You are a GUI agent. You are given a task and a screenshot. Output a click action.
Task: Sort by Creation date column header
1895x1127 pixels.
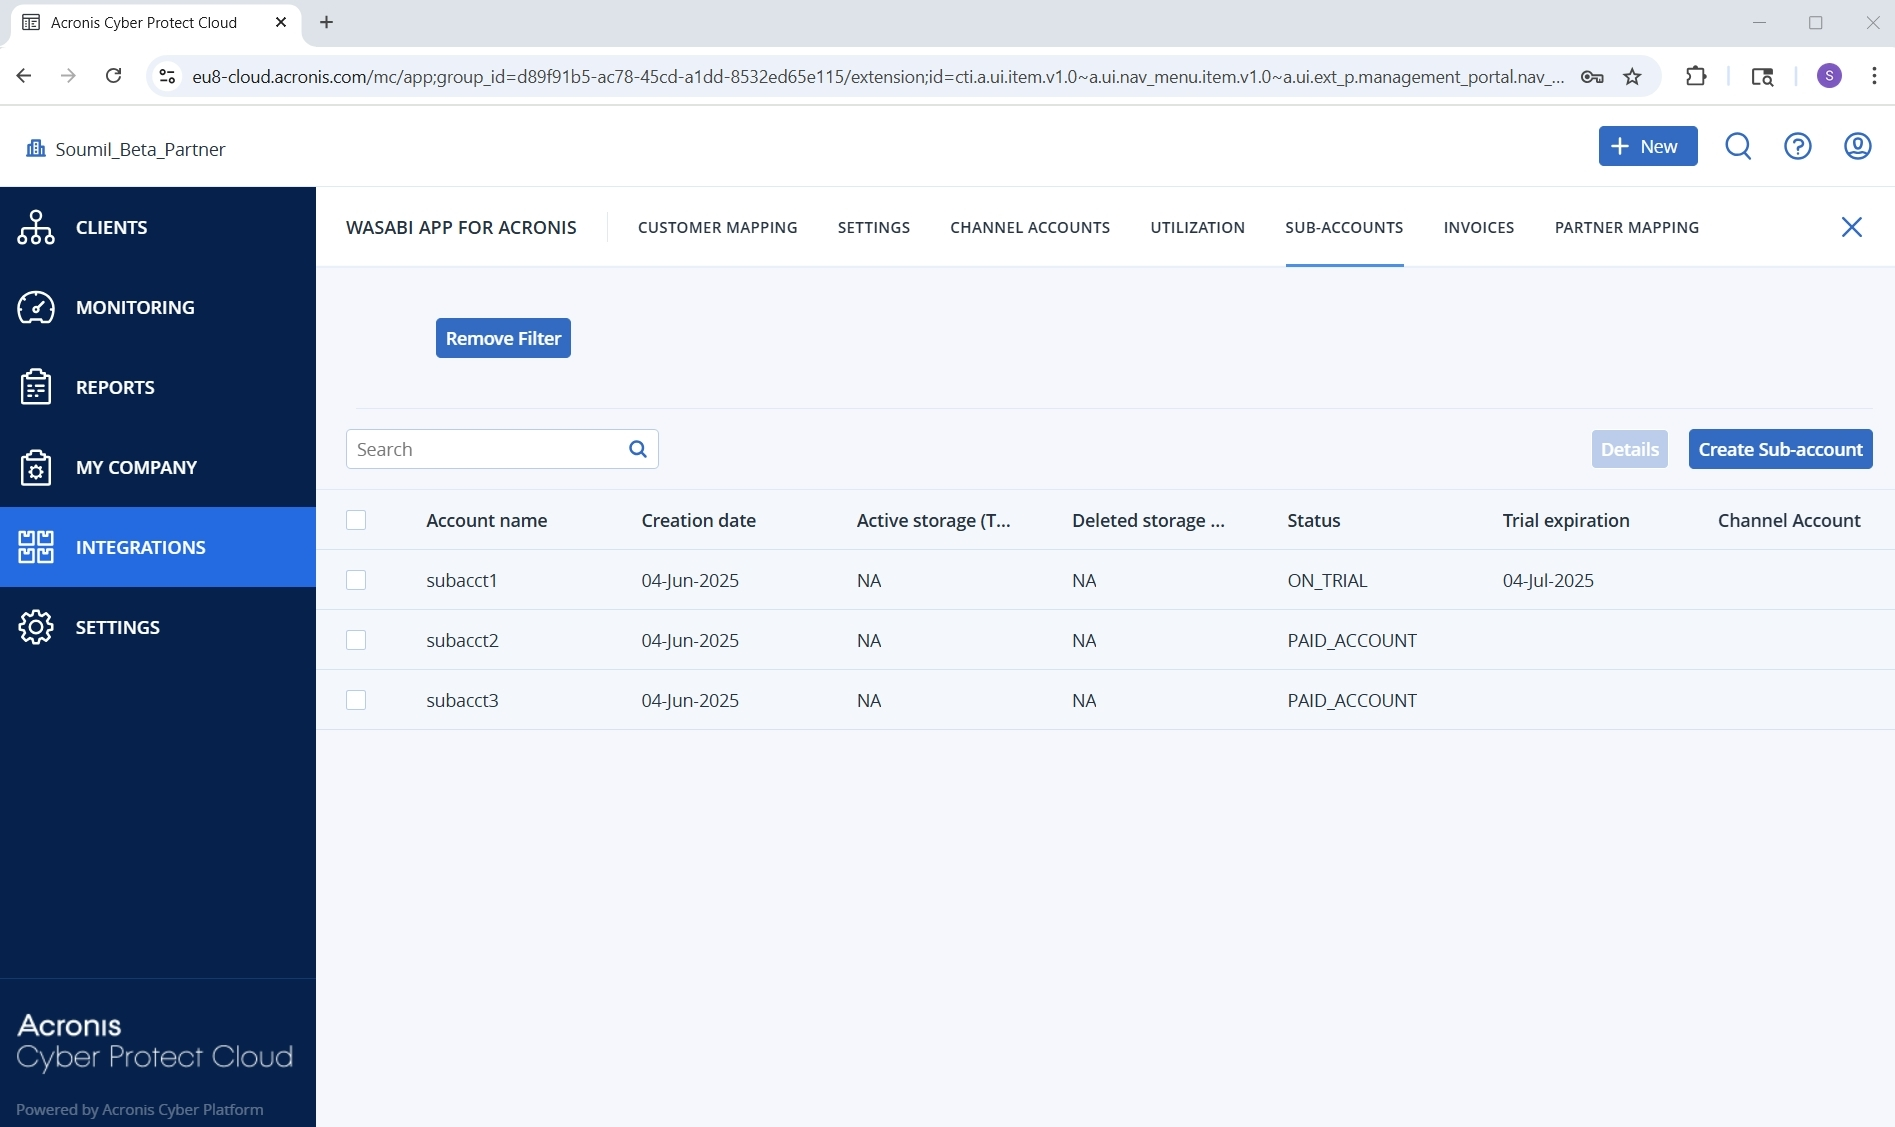tap(698, 520)
